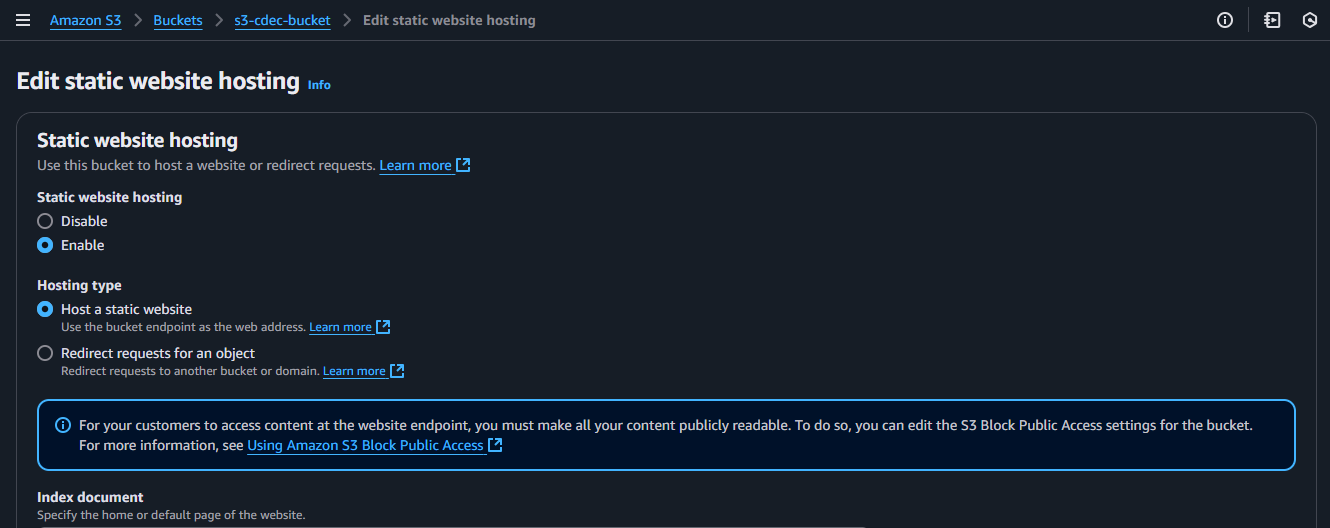Choose Redirect requests for an object

tap(45, 353)
